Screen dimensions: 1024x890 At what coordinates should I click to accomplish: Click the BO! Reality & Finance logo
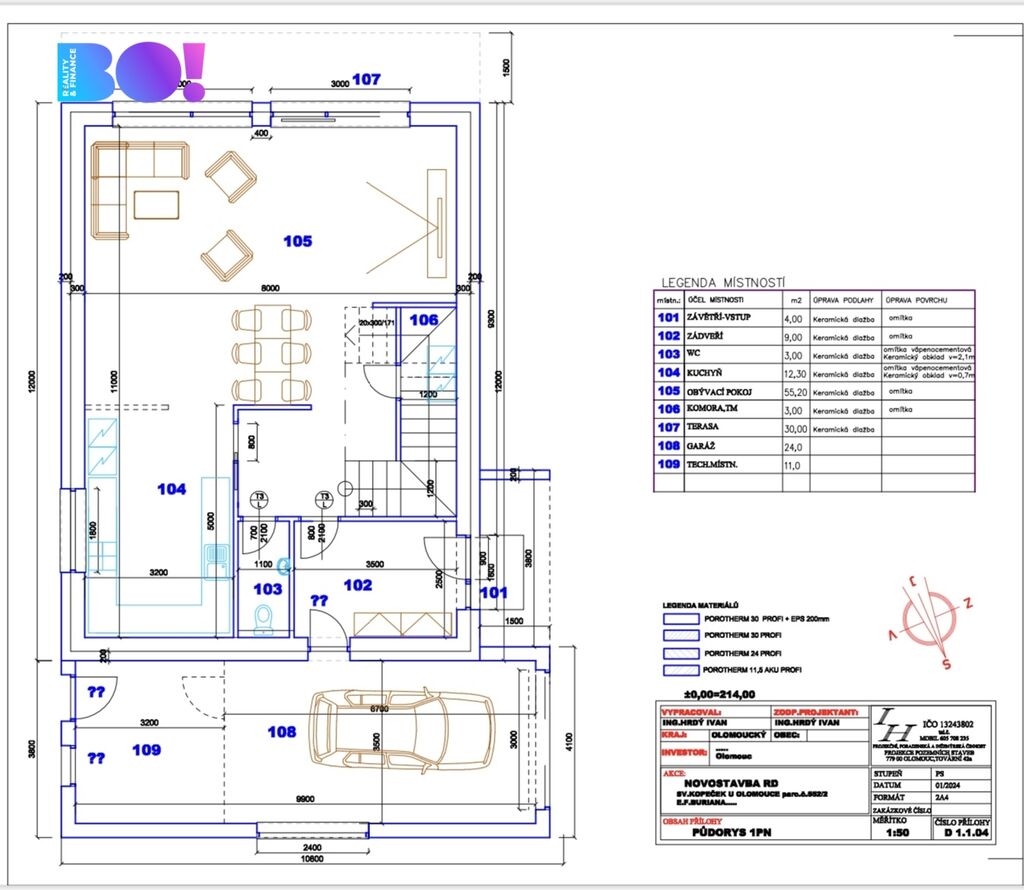[130, 71]
